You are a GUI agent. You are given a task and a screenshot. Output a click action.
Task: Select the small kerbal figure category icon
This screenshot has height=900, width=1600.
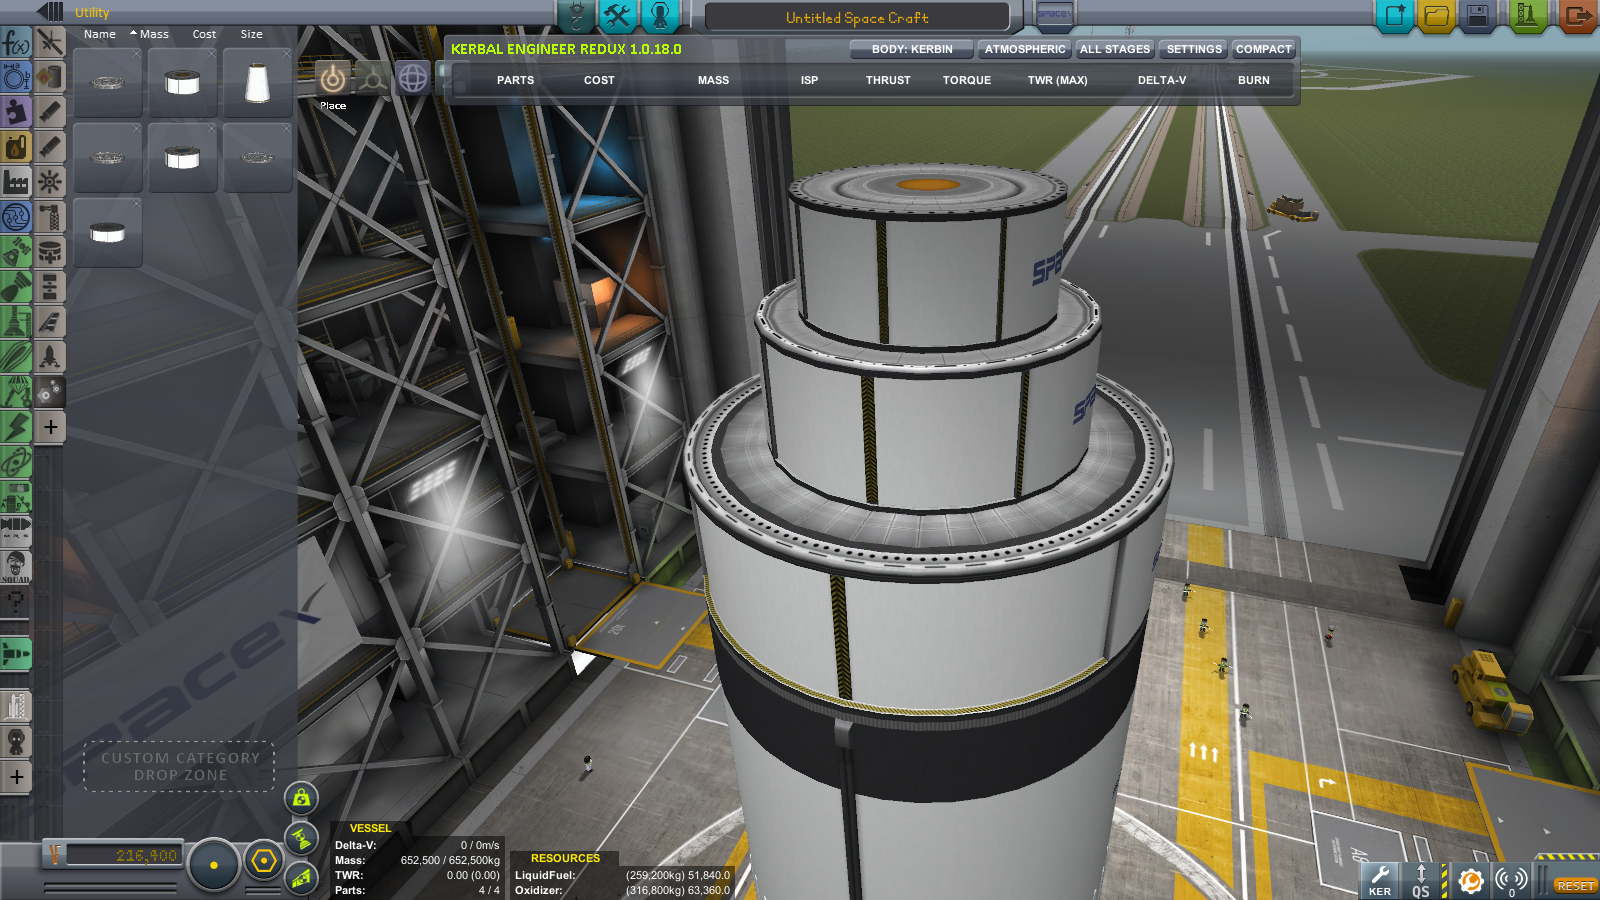pos(16,742)
